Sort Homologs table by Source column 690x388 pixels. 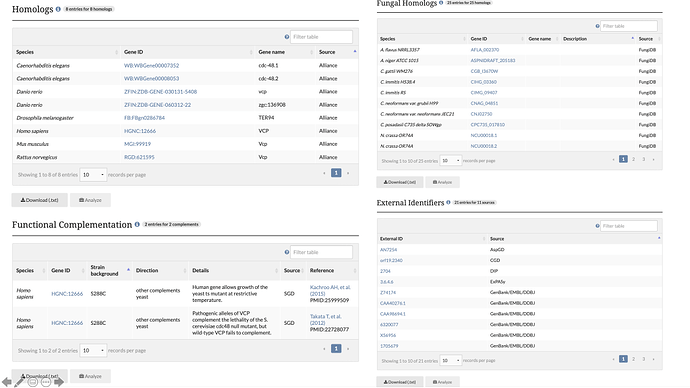click(x=337, y=52)
